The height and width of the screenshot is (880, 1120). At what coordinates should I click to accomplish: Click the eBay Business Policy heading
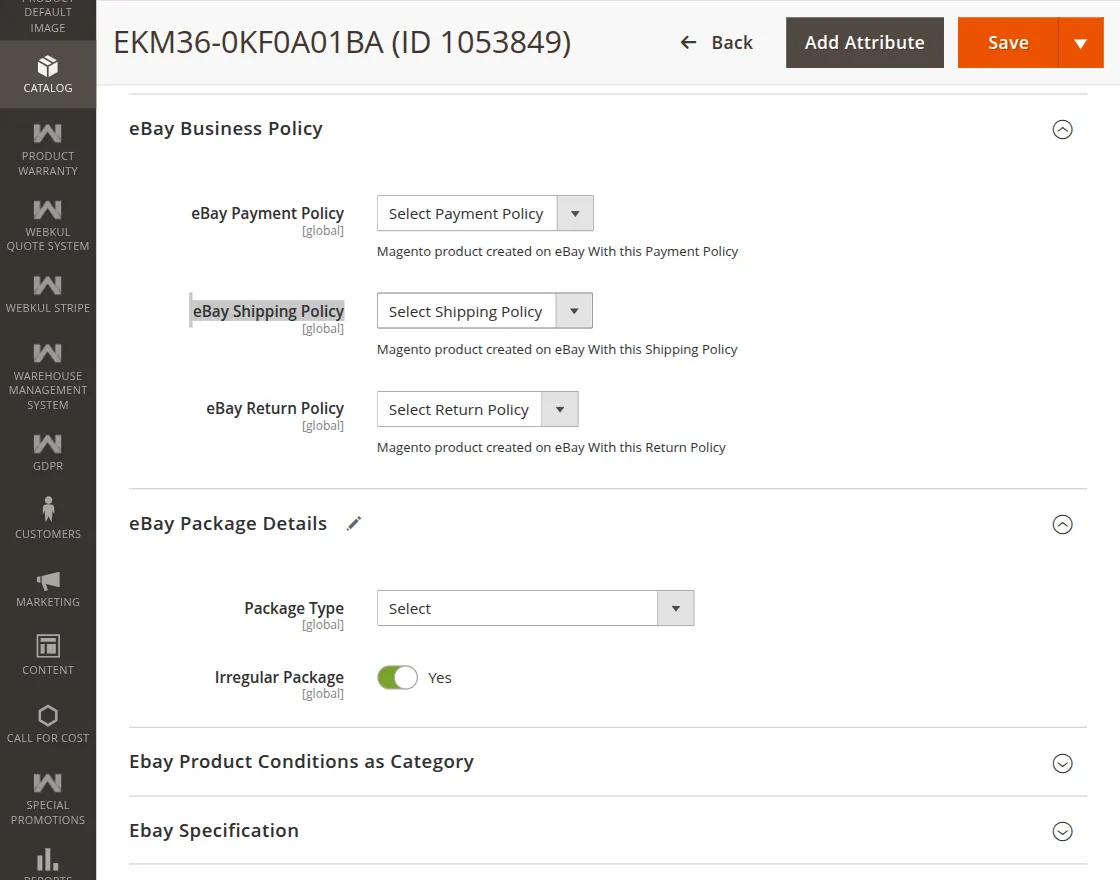[x=226, y=129]
